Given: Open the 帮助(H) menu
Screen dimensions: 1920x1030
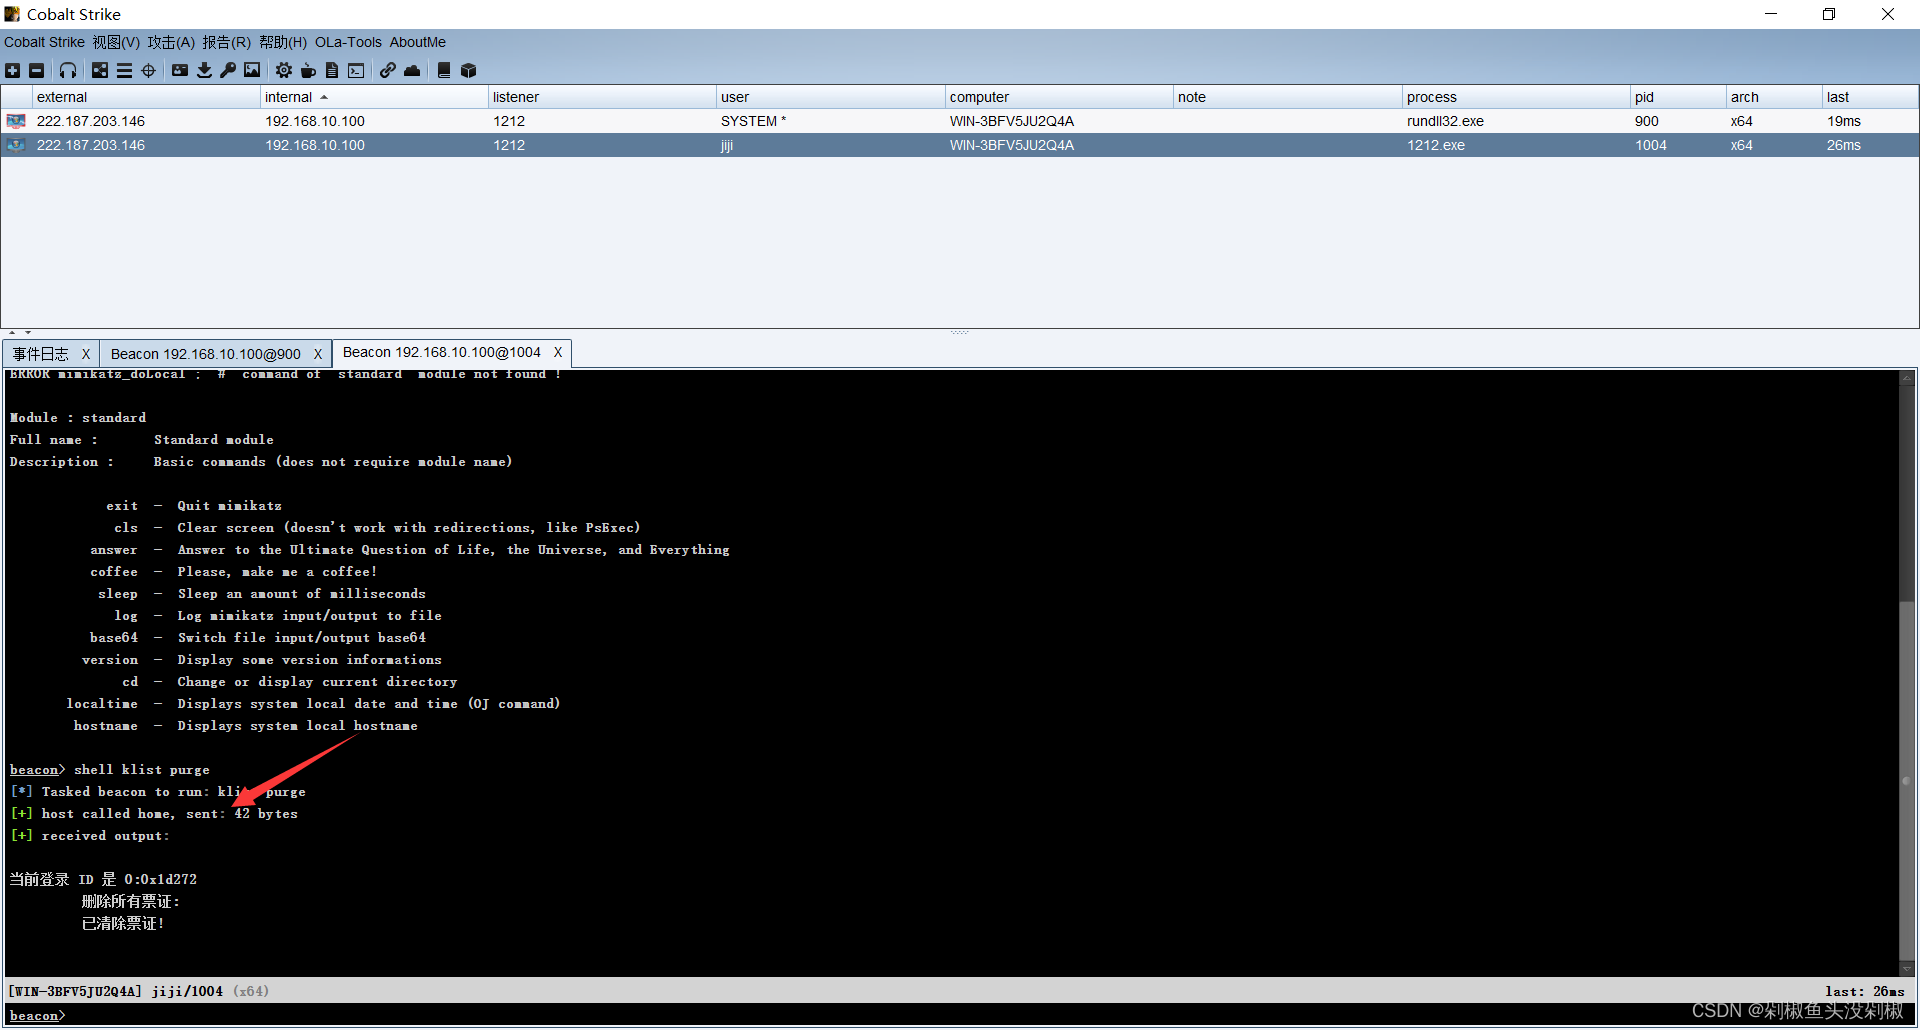Looking at the screenshot, I should pos(283,42).
